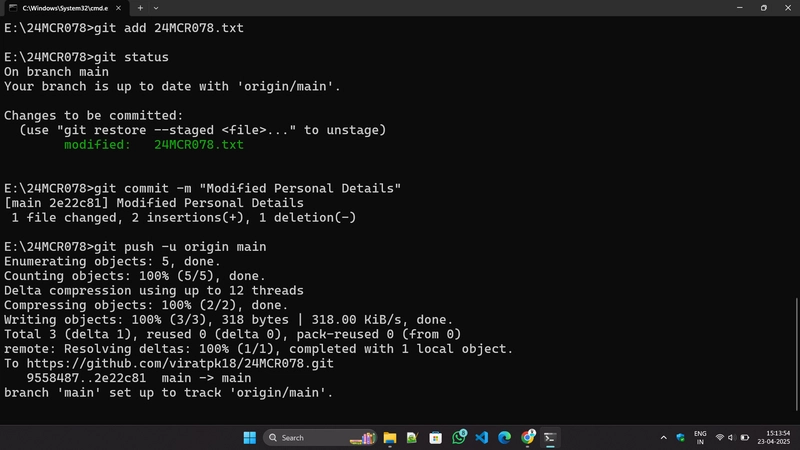
Task: Click the volume speaker tray icon
Action: [731, 438]
